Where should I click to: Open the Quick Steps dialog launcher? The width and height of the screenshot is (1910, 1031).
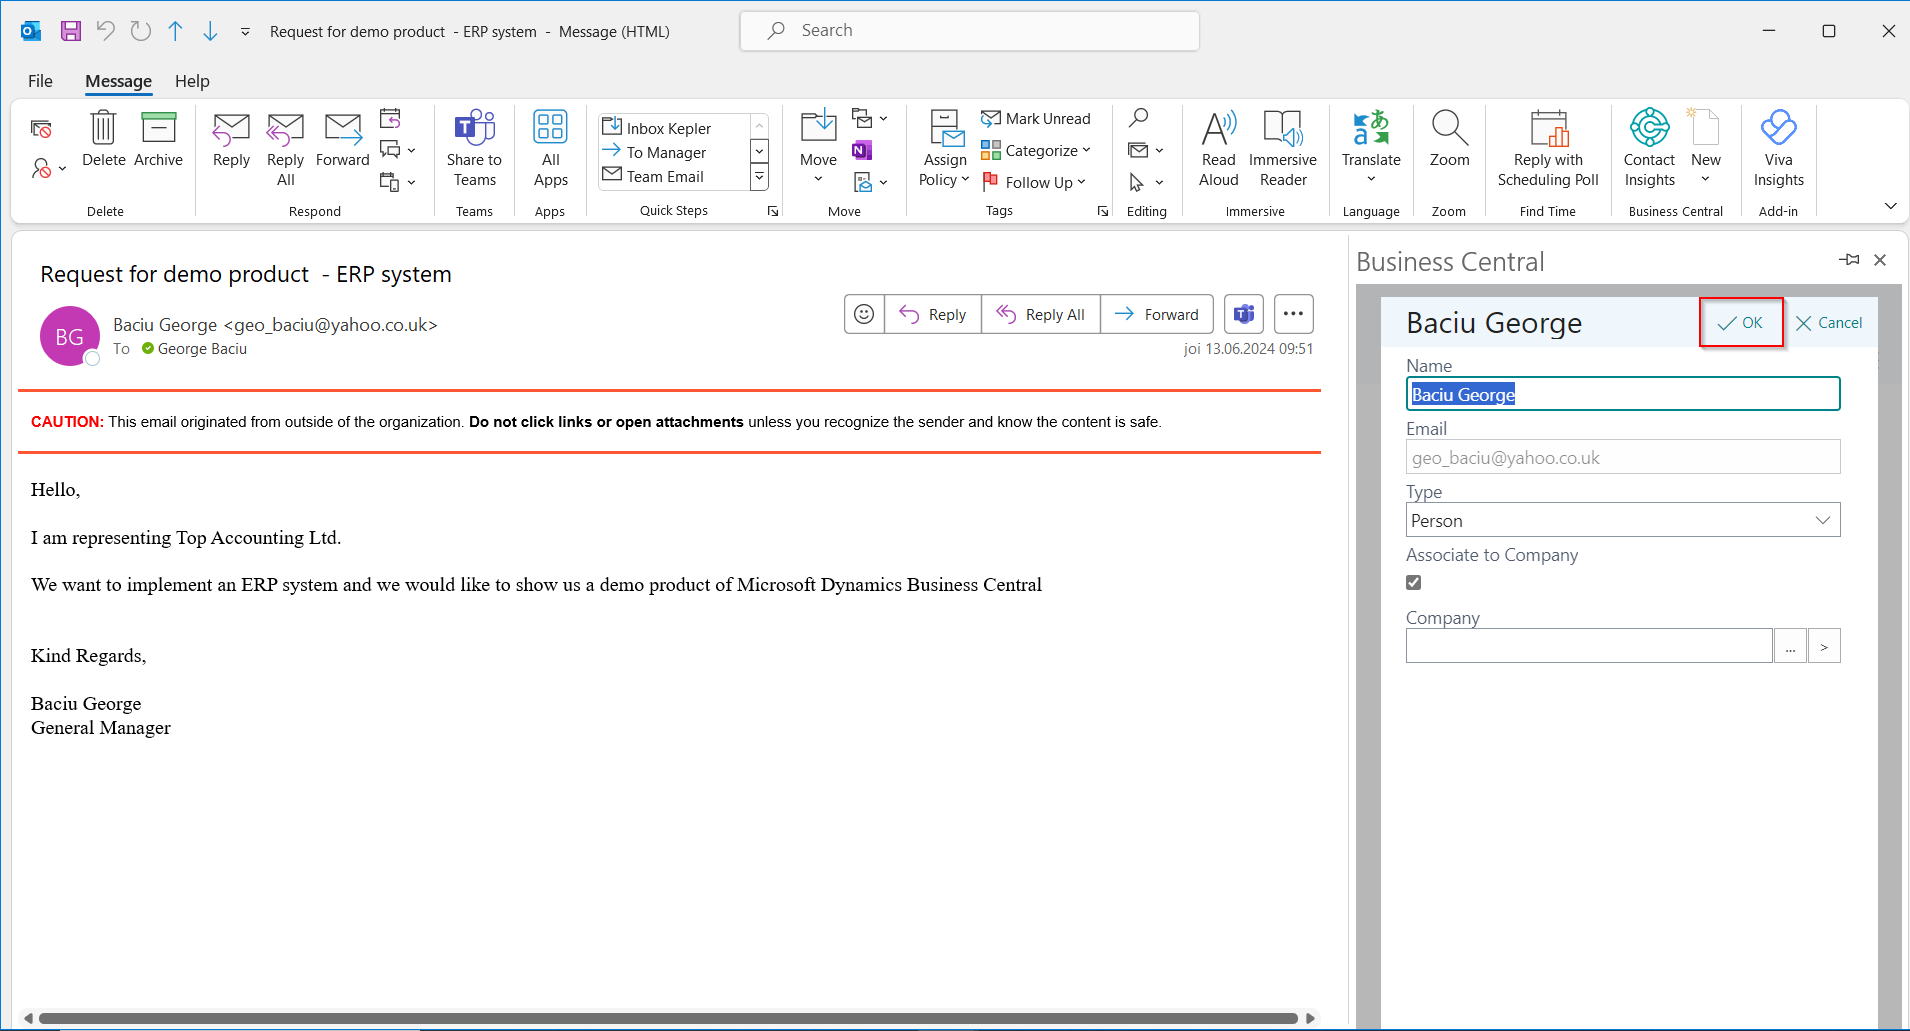[x=772, y=211]
